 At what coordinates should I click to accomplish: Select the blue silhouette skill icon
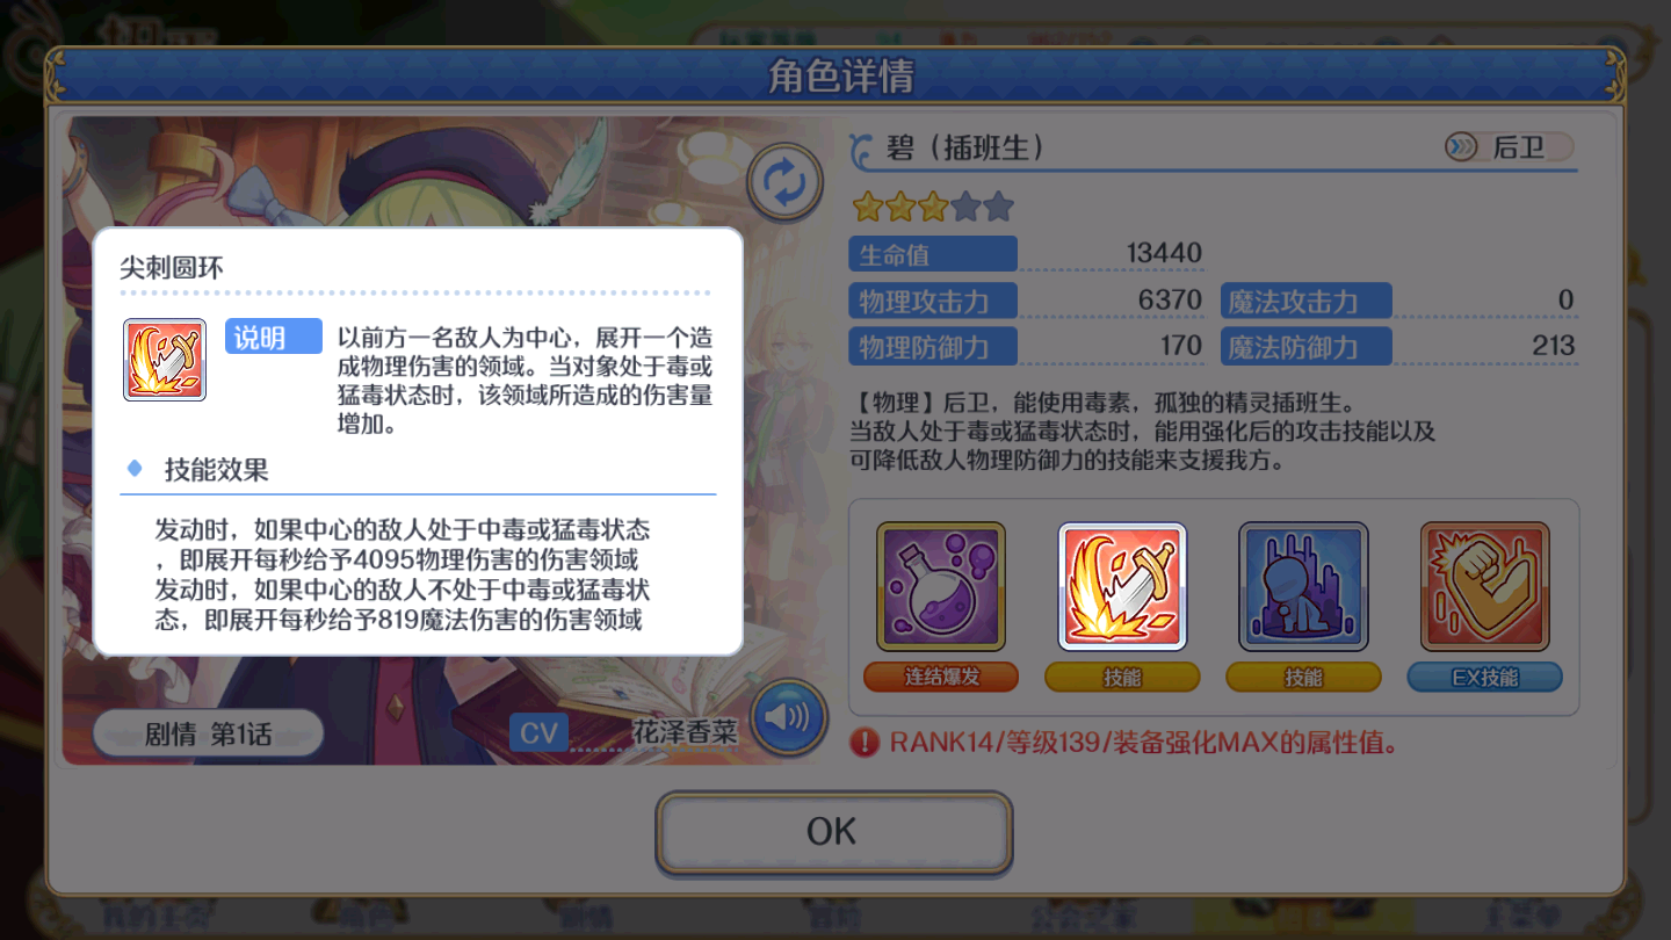pyautogui.click(x=1303, y=586)
